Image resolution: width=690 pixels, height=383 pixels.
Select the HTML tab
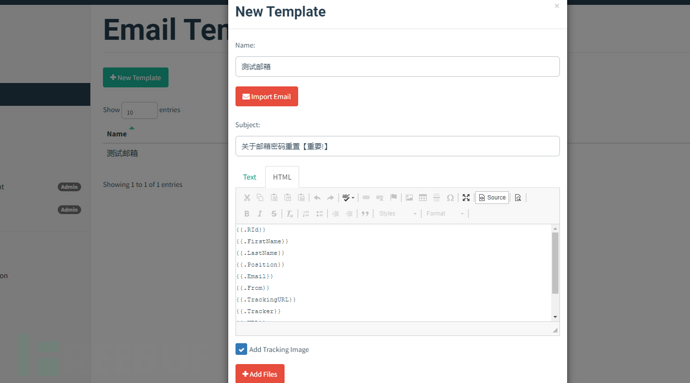tap(282, 177)
